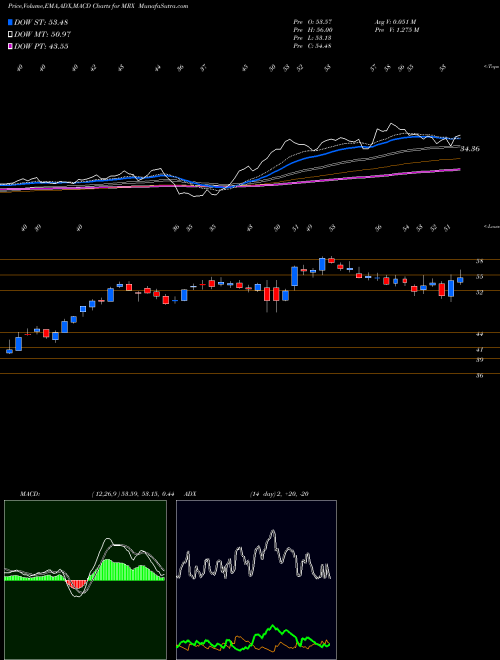
Task: Click the first blue candlestick on the left
Action: 9,351
